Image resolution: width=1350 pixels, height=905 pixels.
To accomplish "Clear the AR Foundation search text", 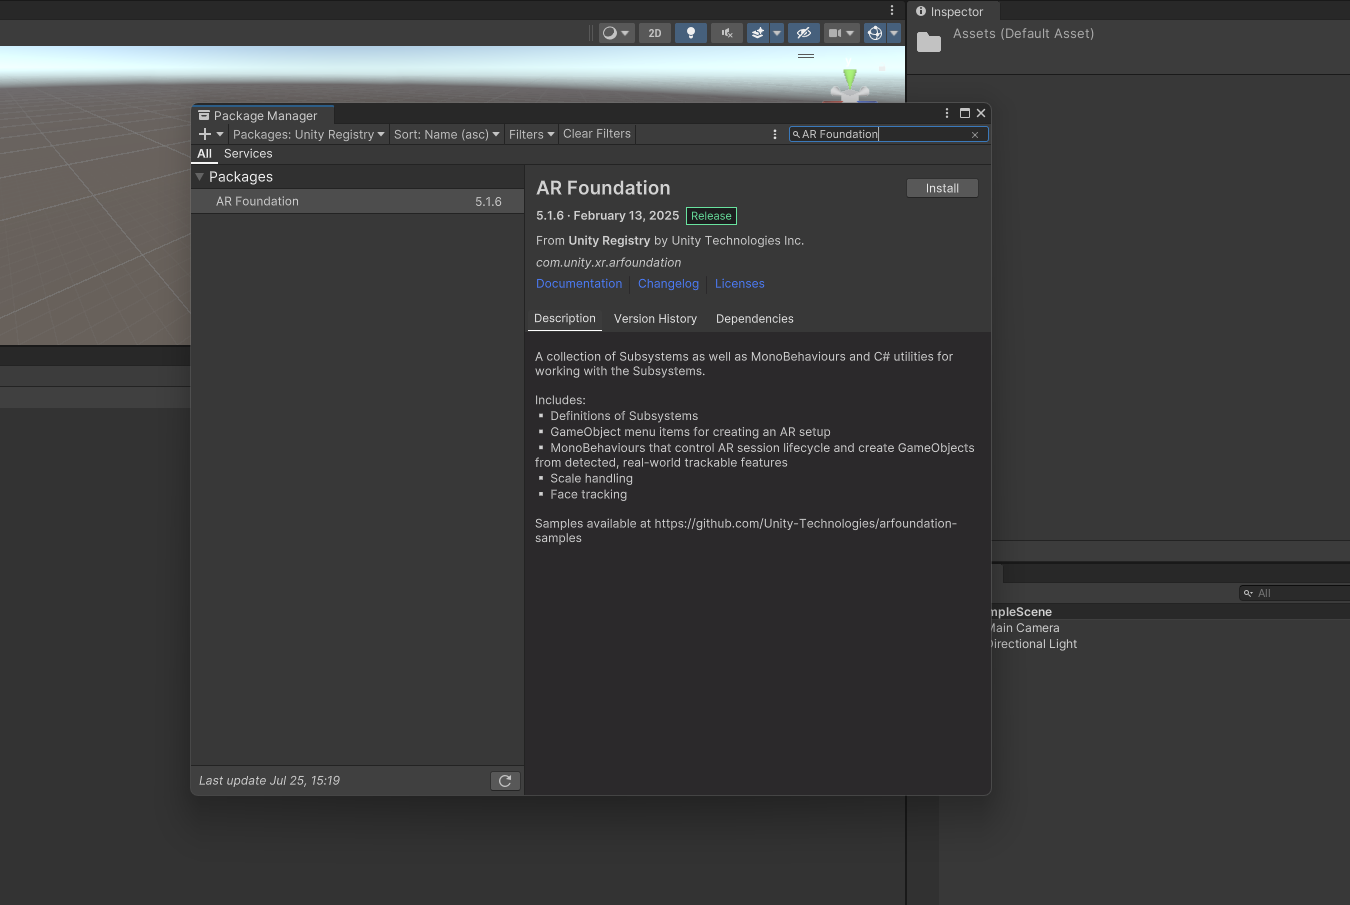I will (x=975, y=135).
